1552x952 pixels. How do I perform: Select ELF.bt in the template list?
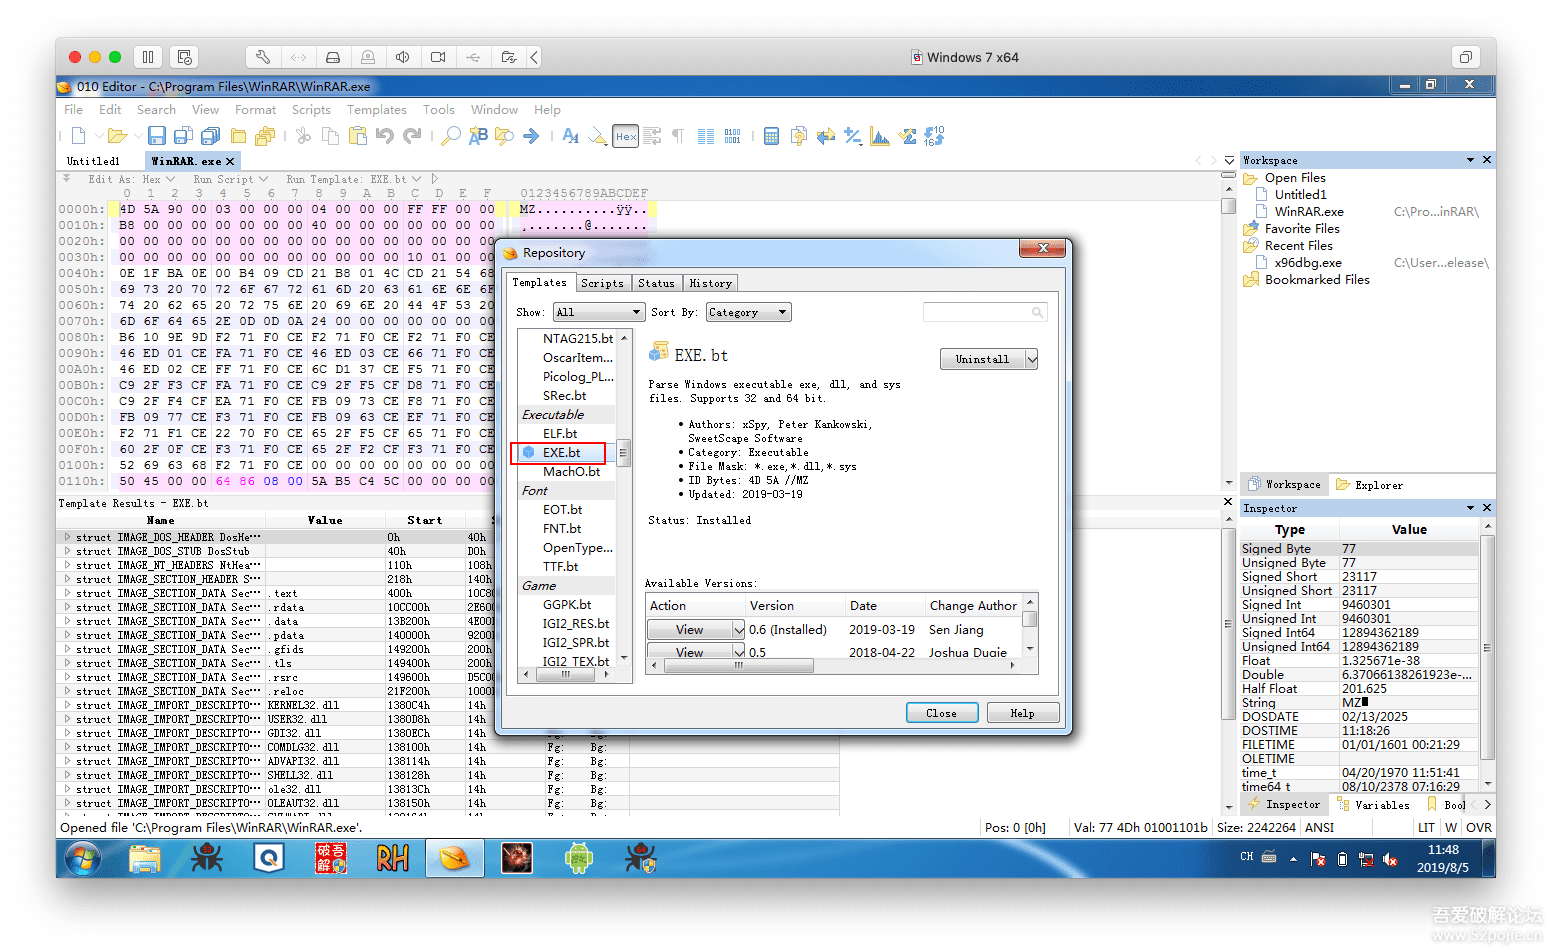(560, 433)
